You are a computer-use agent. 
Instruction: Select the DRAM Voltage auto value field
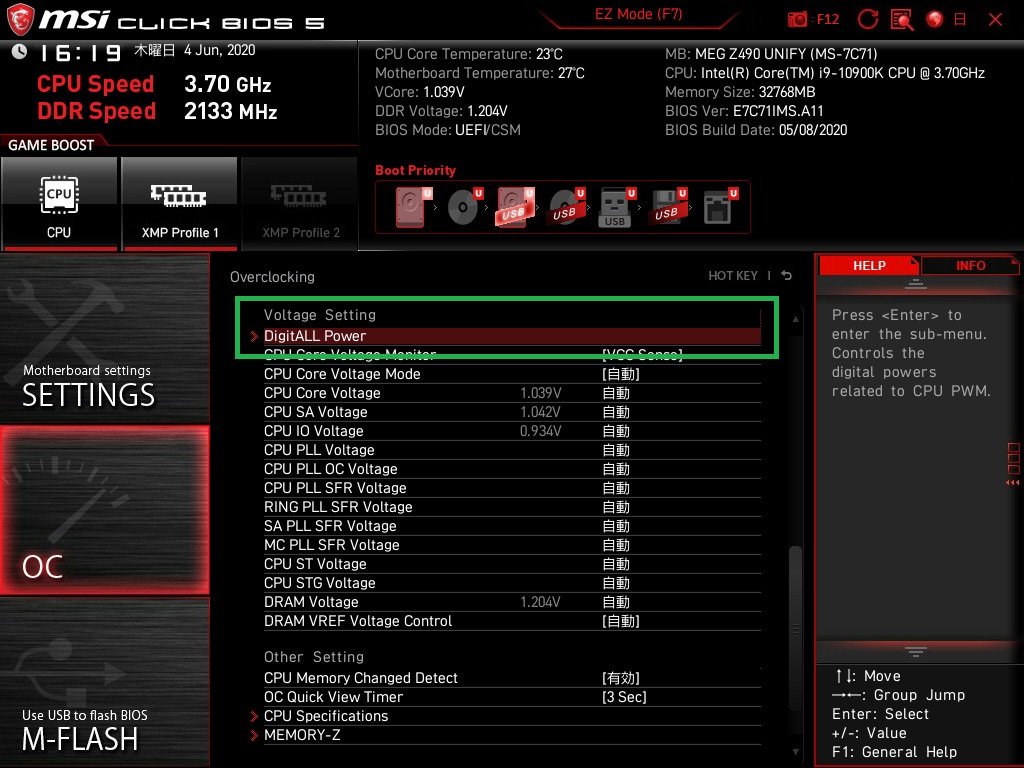pos(616,602)
